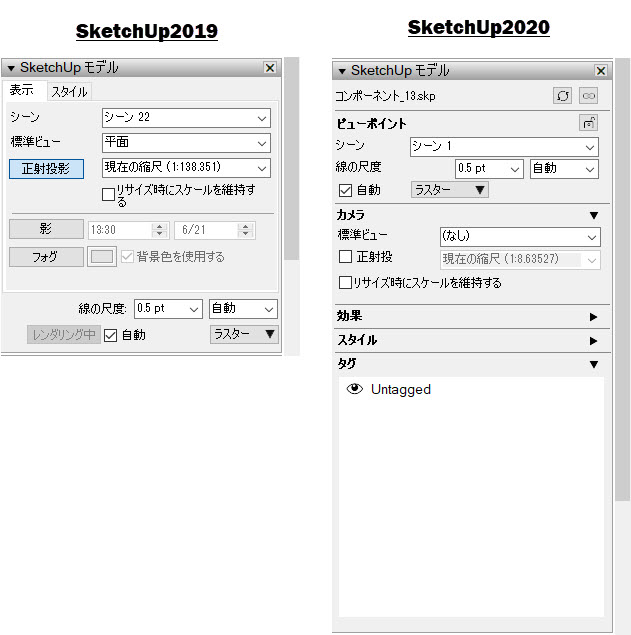Collapse the カメラ section
This screenshot has width=631, height=635.
(x=594, y=215)
